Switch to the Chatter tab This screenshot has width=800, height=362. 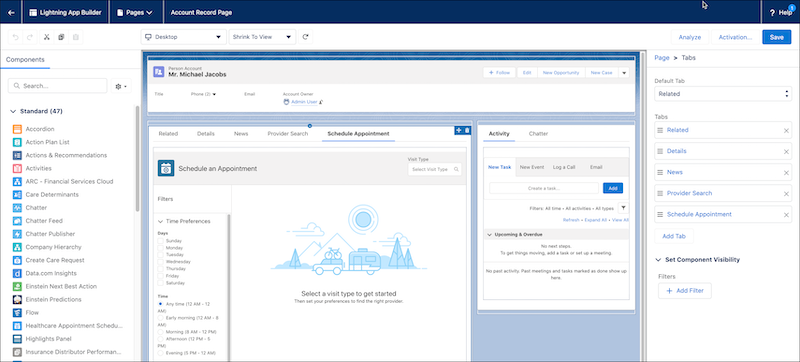tap(538, 134)
